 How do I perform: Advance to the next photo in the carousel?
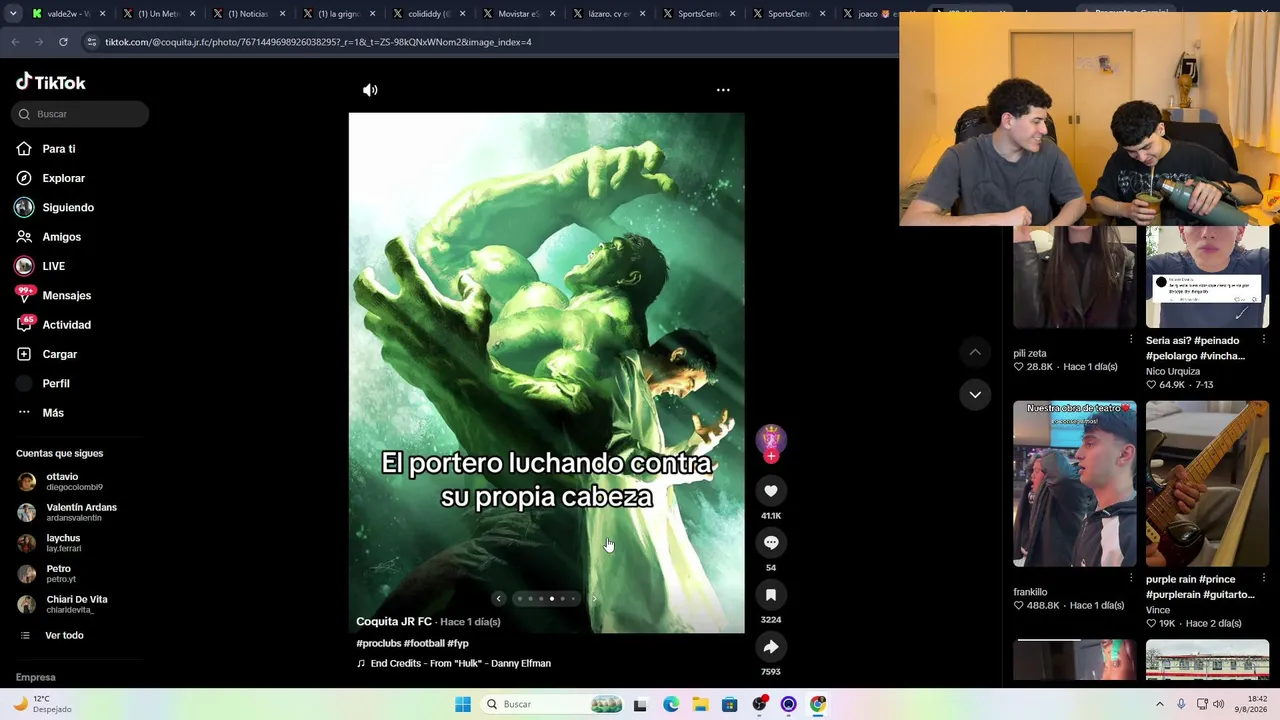click(x=594, y=599)
